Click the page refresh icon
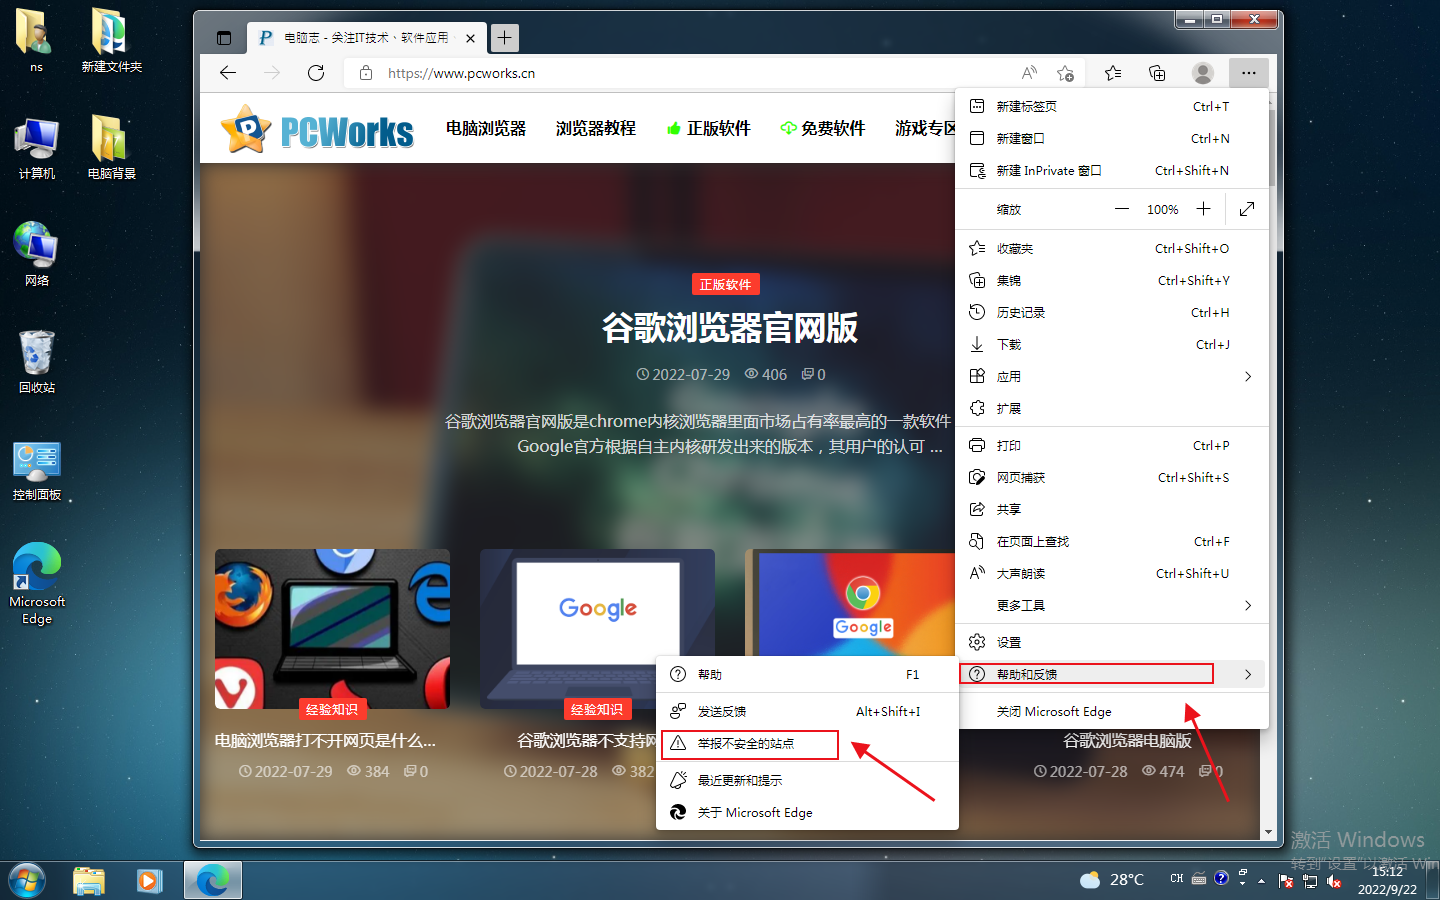The width and height of the screenshot is (1440, 900). pos(316,73)
